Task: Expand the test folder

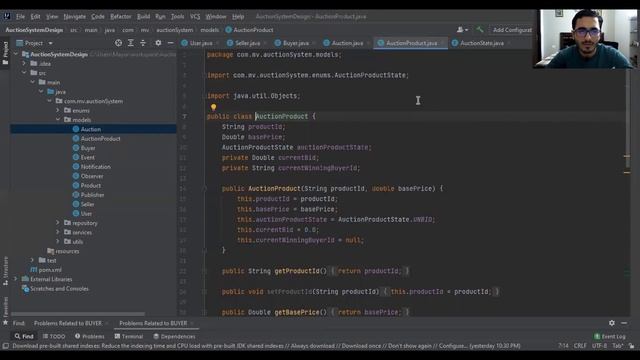Action: (x=33, y=260)
